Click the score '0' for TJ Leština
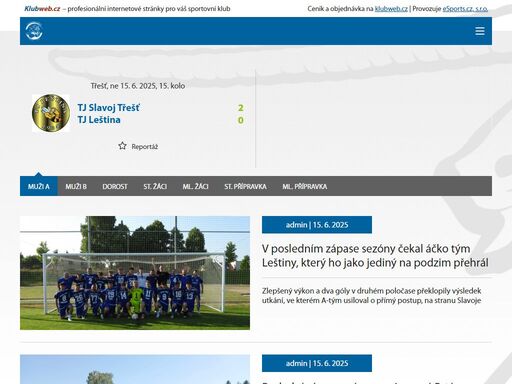Screen dimensions: 512x384 pos(241,120)
